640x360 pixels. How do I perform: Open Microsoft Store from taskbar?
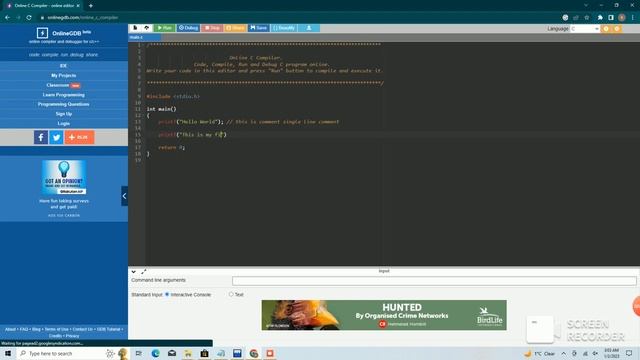click(204, 353)
